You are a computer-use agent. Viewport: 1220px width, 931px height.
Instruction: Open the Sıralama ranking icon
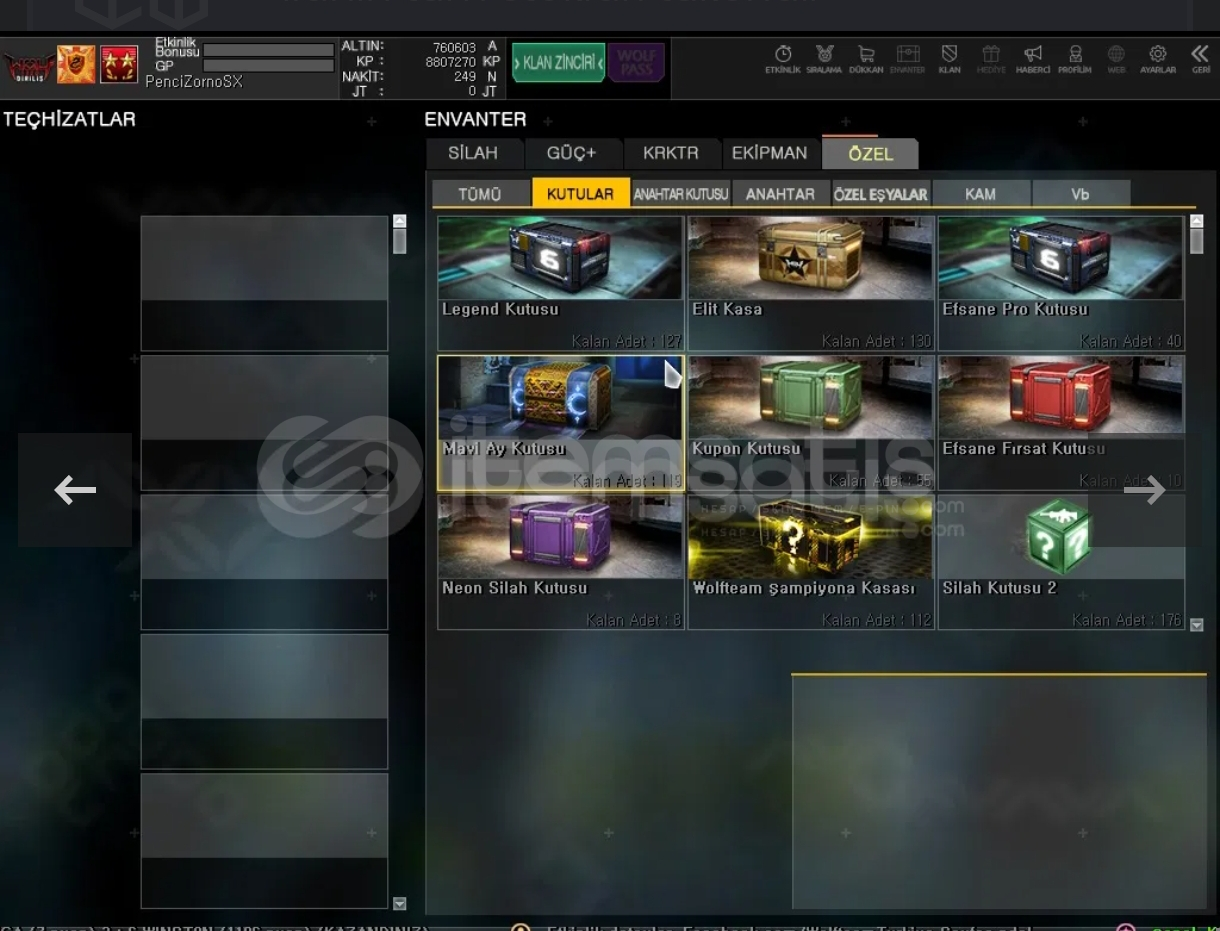pos(824,59)
